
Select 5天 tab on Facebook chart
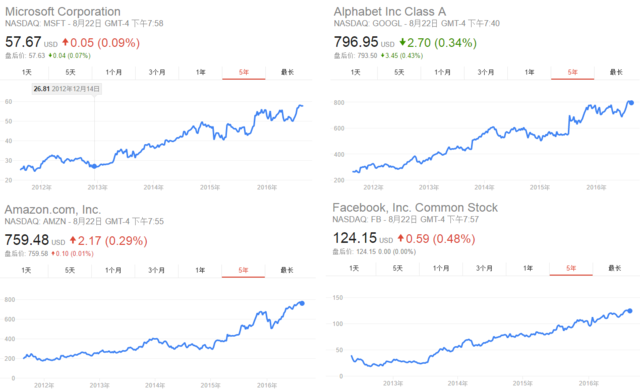398,268
